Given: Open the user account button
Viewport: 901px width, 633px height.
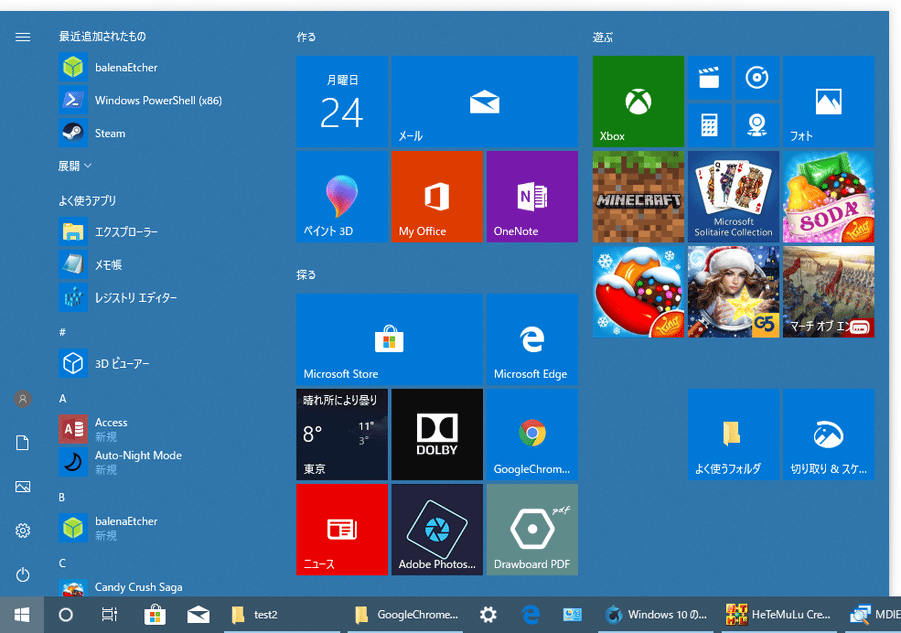Looking at the screenshot, I should point(23,399).
